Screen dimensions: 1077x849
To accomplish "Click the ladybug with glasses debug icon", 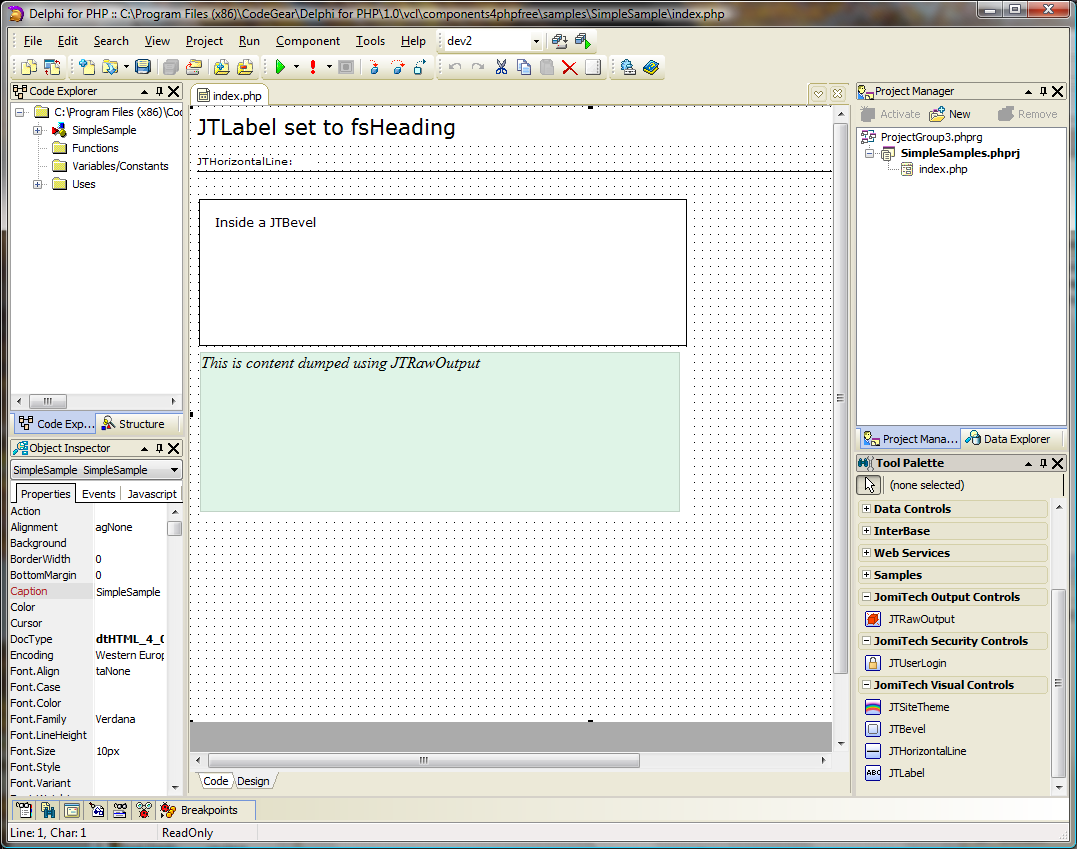I will click(x=144, y=811).
